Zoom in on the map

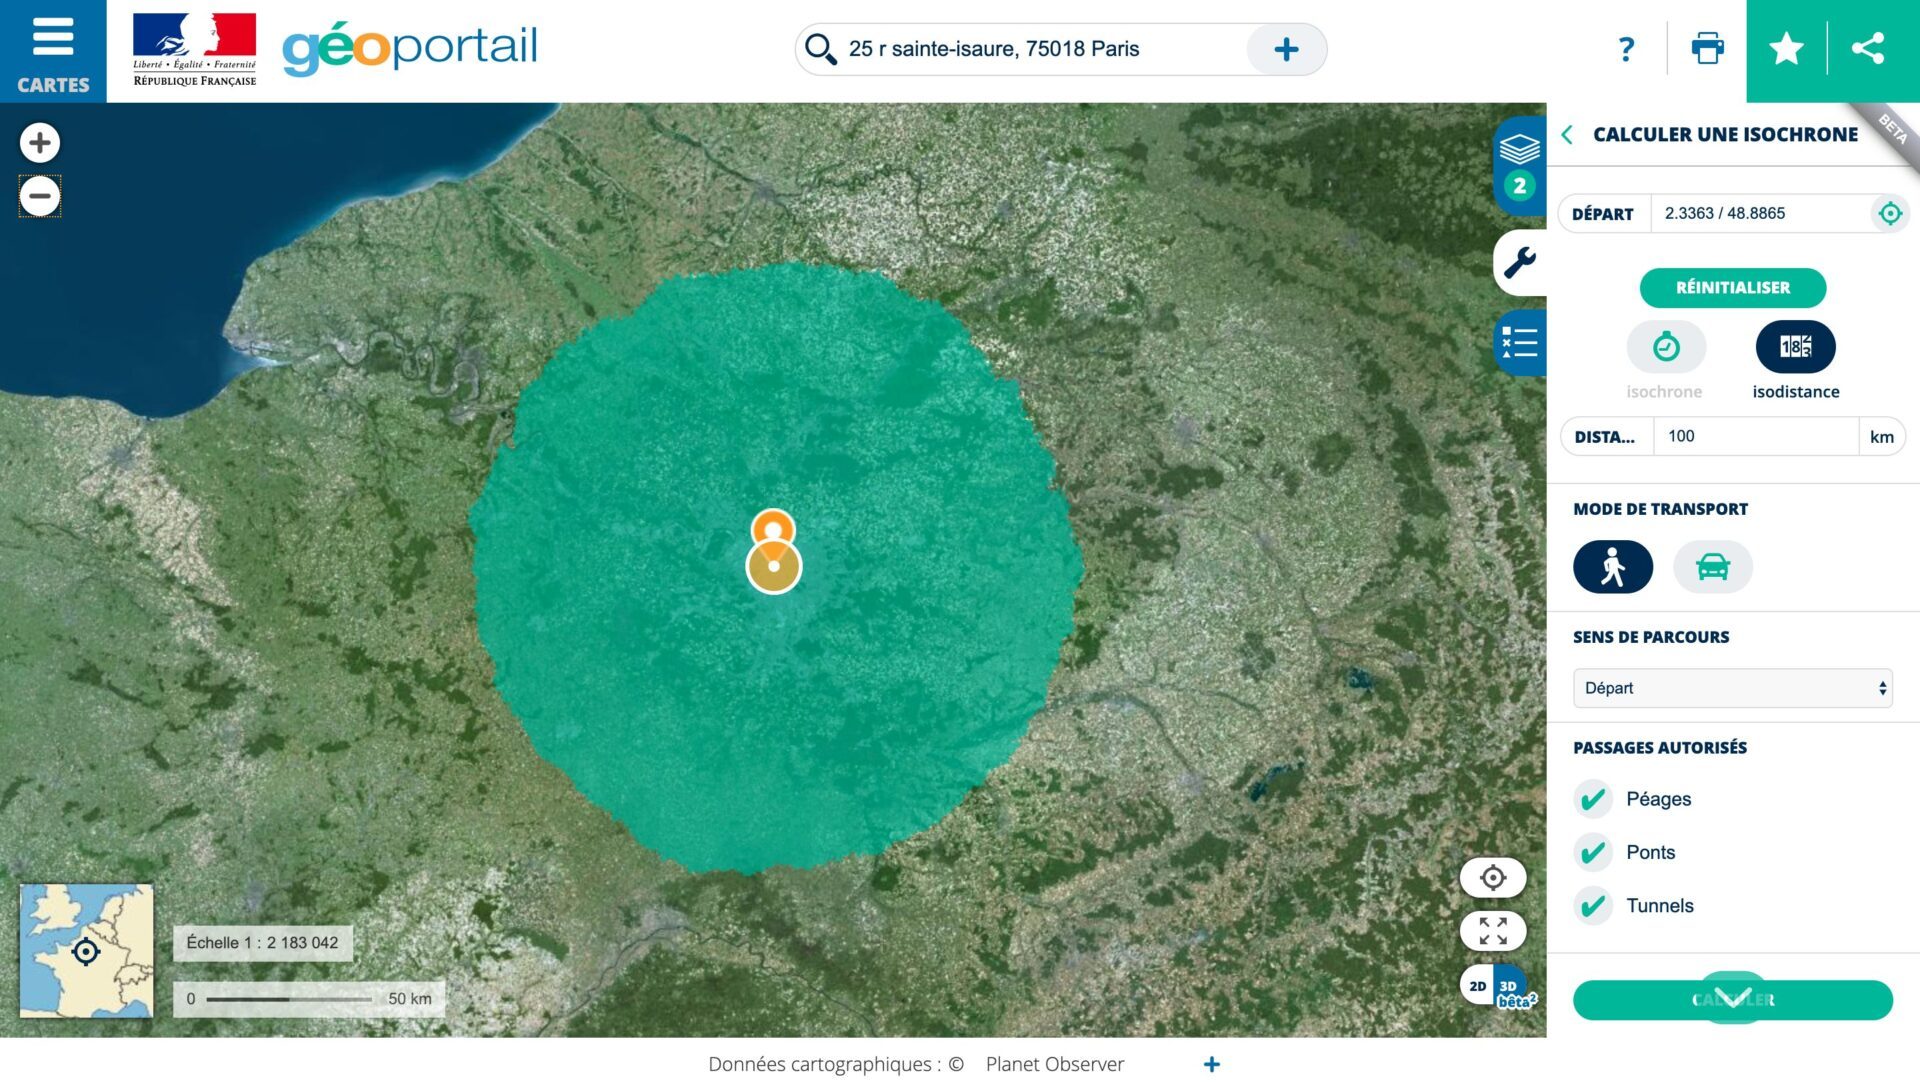point(40,143)
